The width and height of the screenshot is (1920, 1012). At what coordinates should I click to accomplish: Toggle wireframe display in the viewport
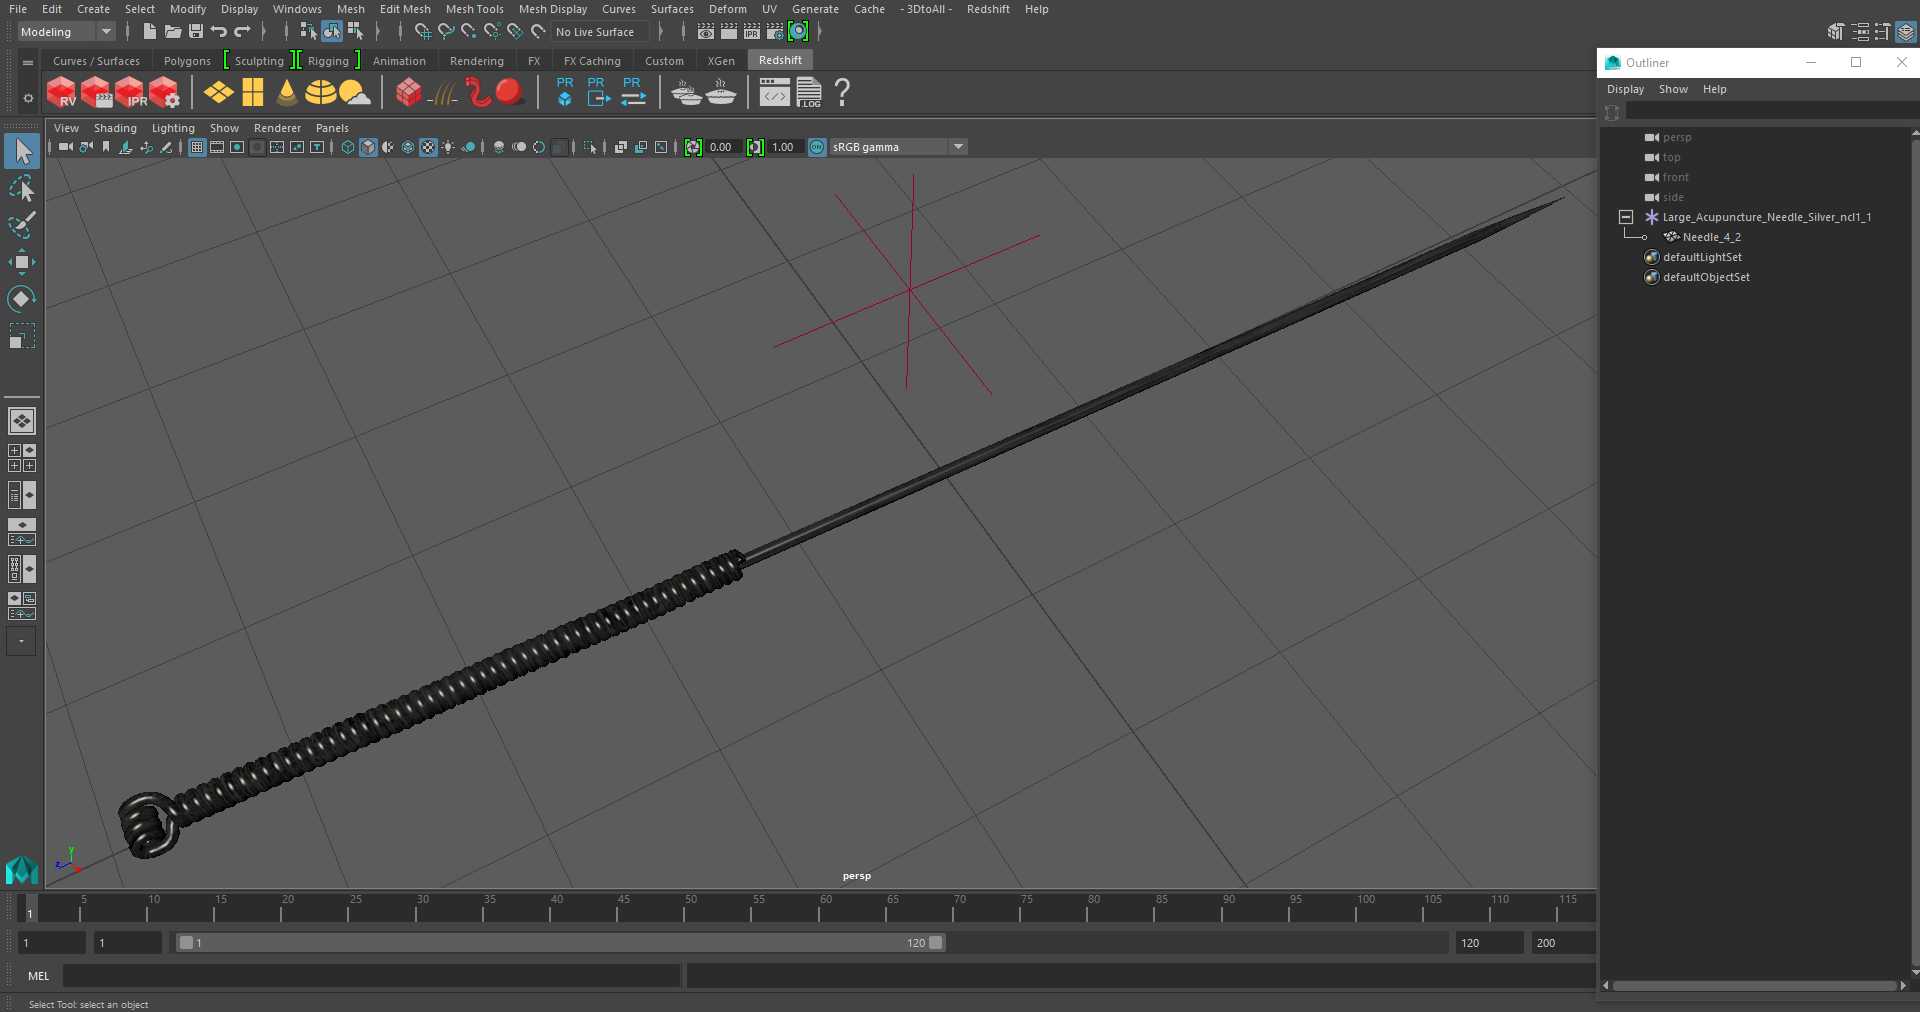pos(348,147)
